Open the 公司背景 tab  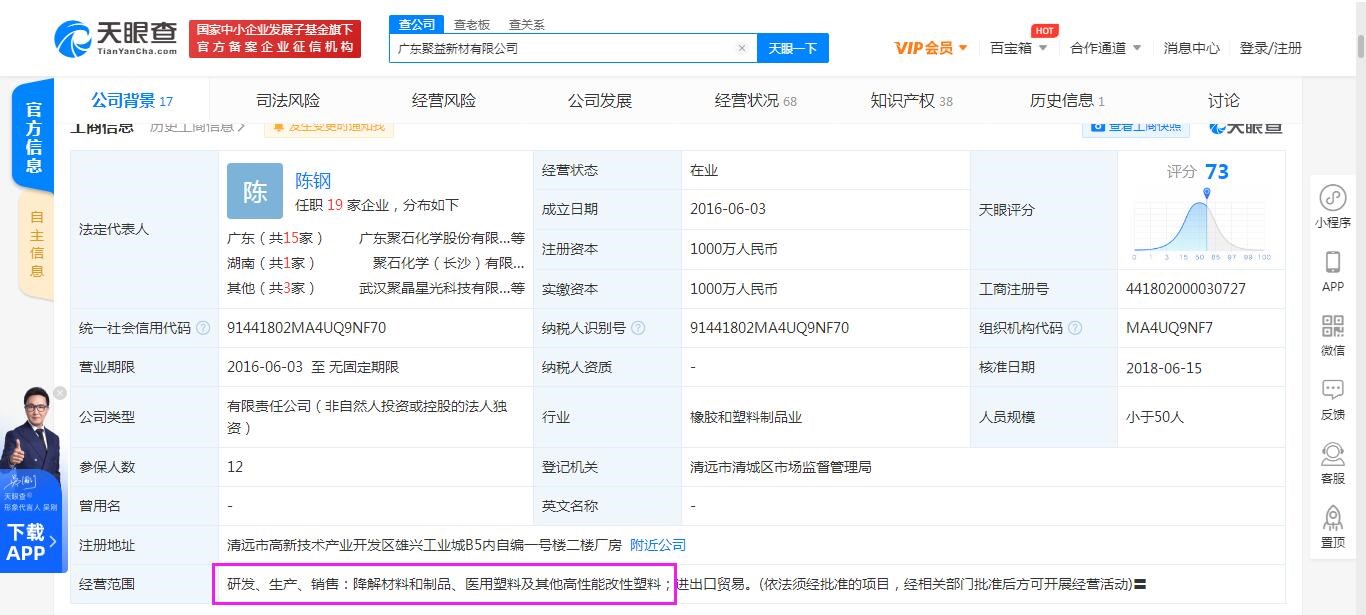point(132,100)
